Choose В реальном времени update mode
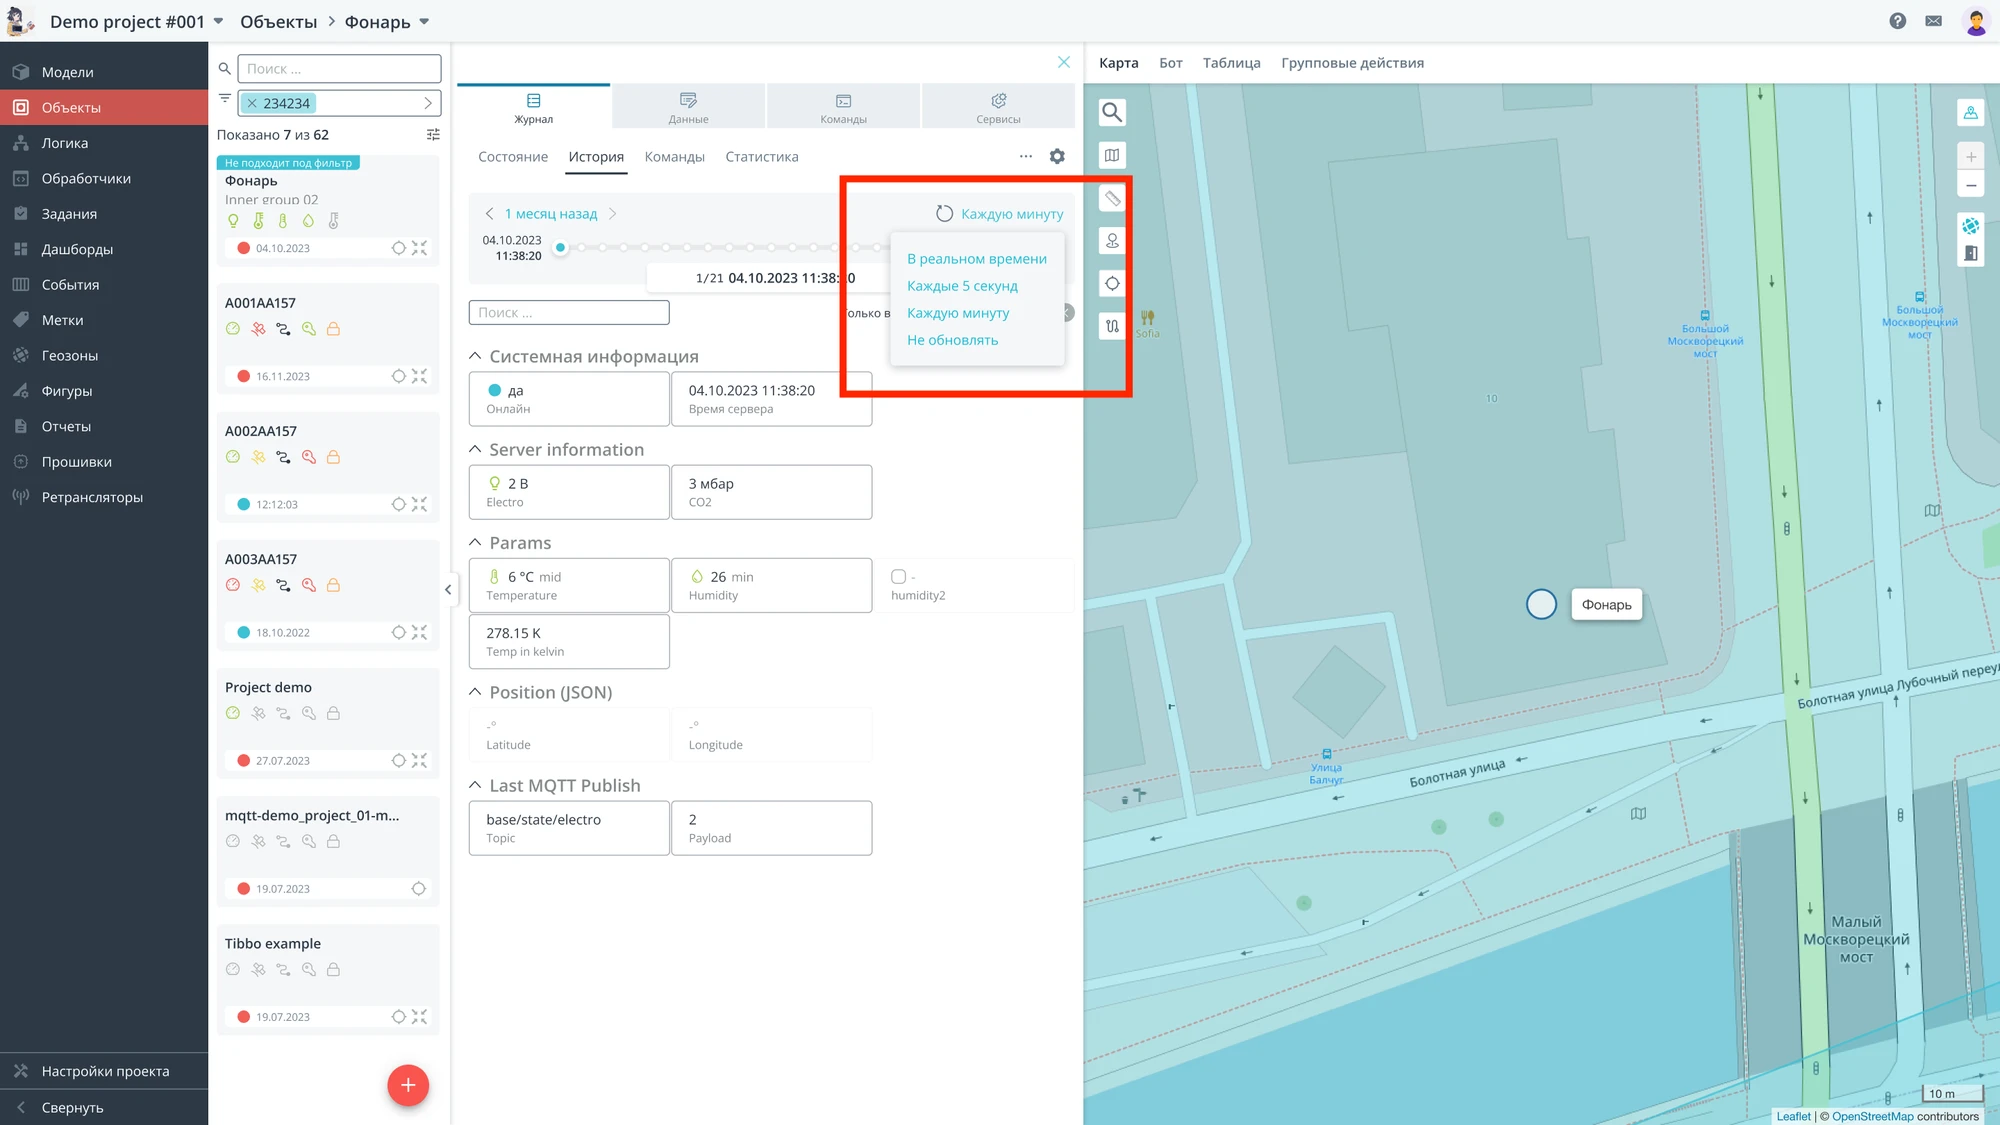The image size is (2000, 1125). pos(977,259)
